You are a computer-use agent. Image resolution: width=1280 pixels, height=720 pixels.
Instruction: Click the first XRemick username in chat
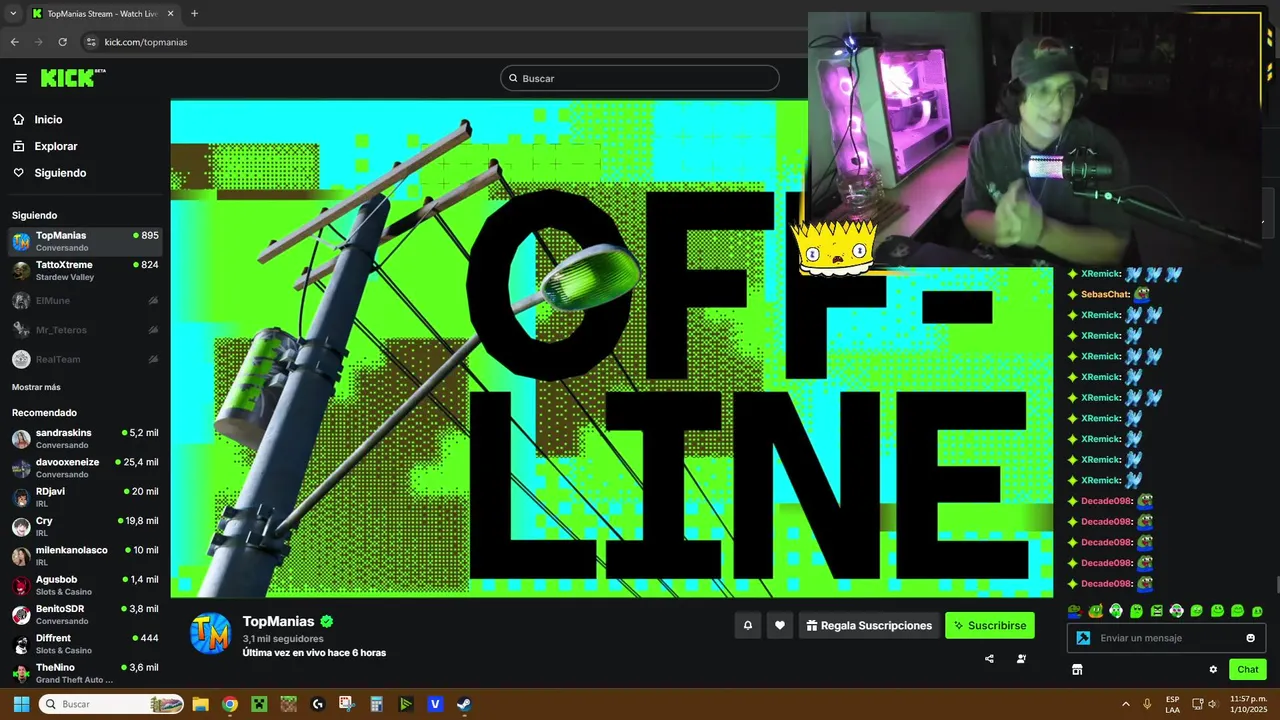tap(1100, 274)
